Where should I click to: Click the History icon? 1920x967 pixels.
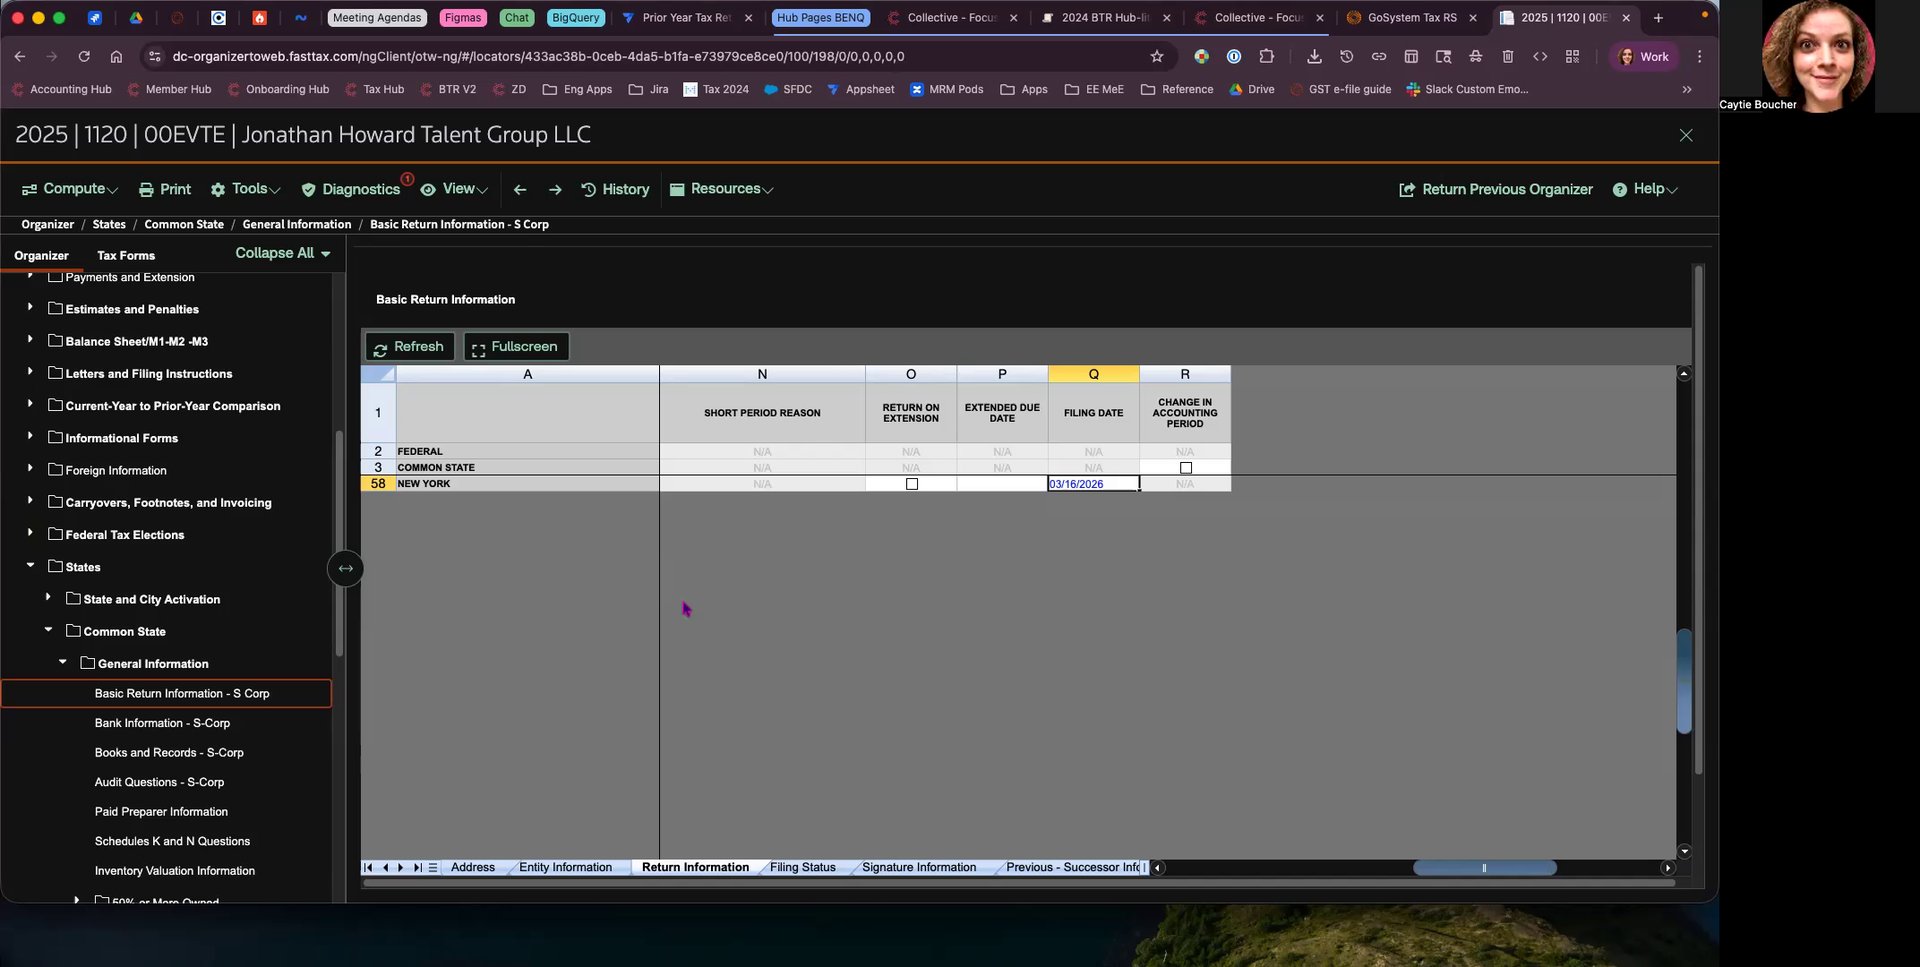589,189
